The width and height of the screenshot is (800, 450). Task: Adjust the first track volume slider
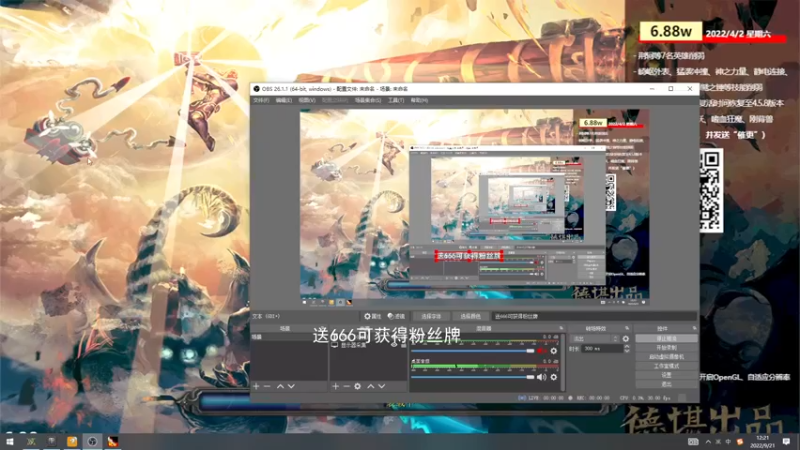click(473, 351)
